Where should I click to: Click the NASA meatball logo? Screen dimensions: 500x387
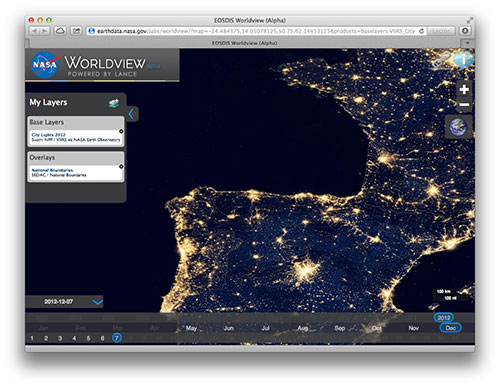tap(45, 65)
